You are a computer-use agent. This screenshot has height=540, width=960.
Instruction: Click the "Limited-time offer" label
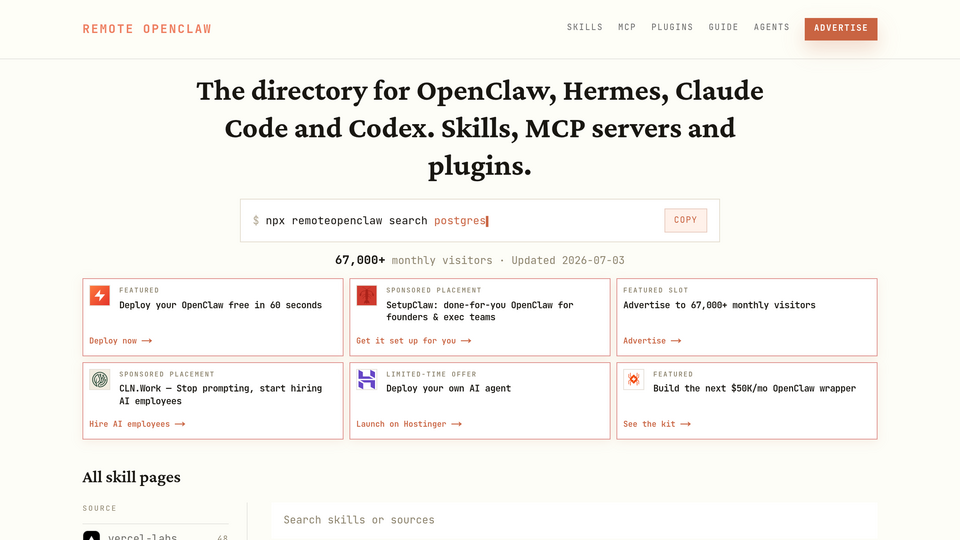(x=431, y=374)
